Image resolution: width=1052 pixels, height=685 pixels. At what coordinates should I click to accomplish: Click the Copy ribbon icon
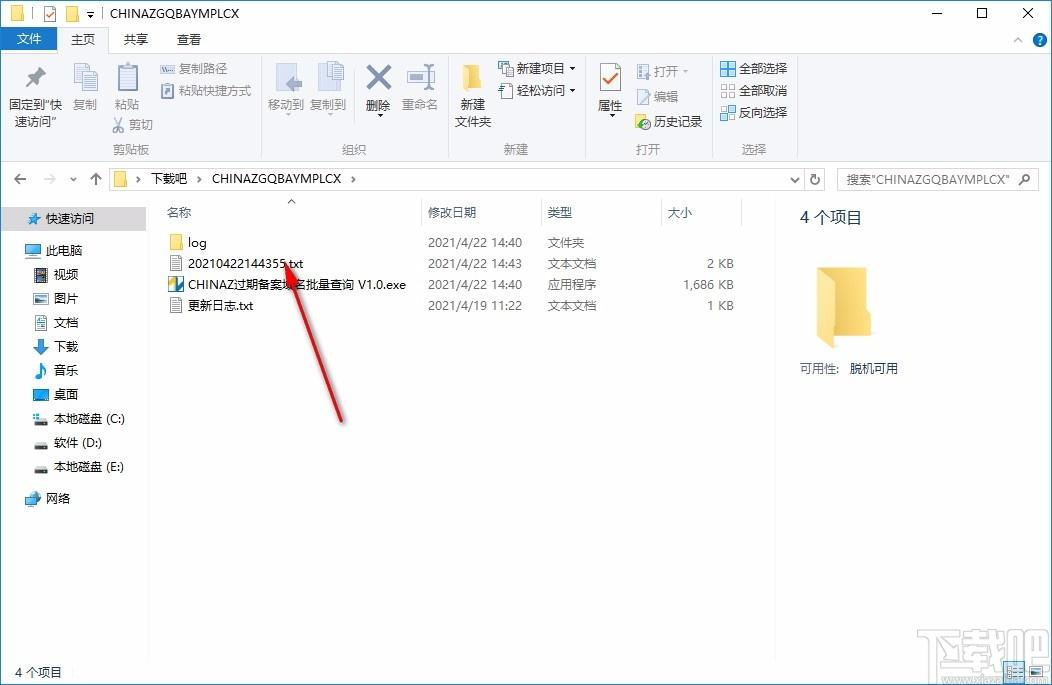[x=85, y=87]
